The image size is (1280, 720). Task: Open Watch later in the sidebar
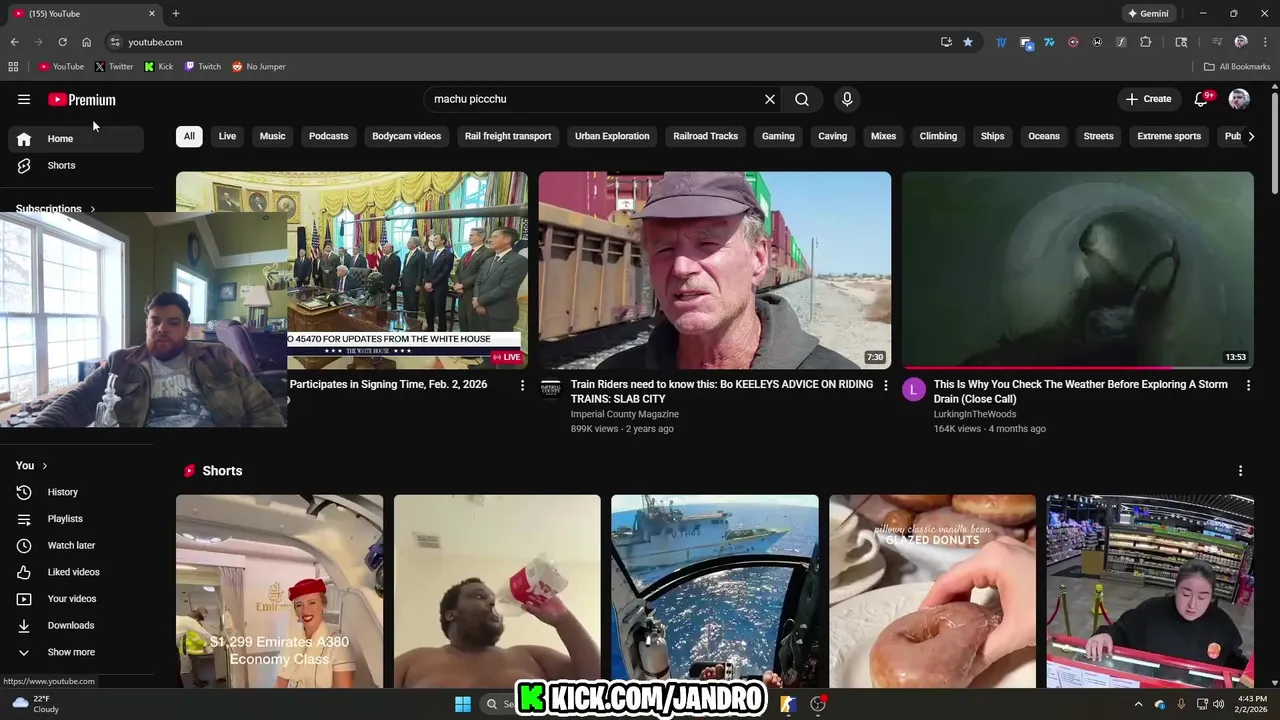pyautogui.click(x=76, y=545)
